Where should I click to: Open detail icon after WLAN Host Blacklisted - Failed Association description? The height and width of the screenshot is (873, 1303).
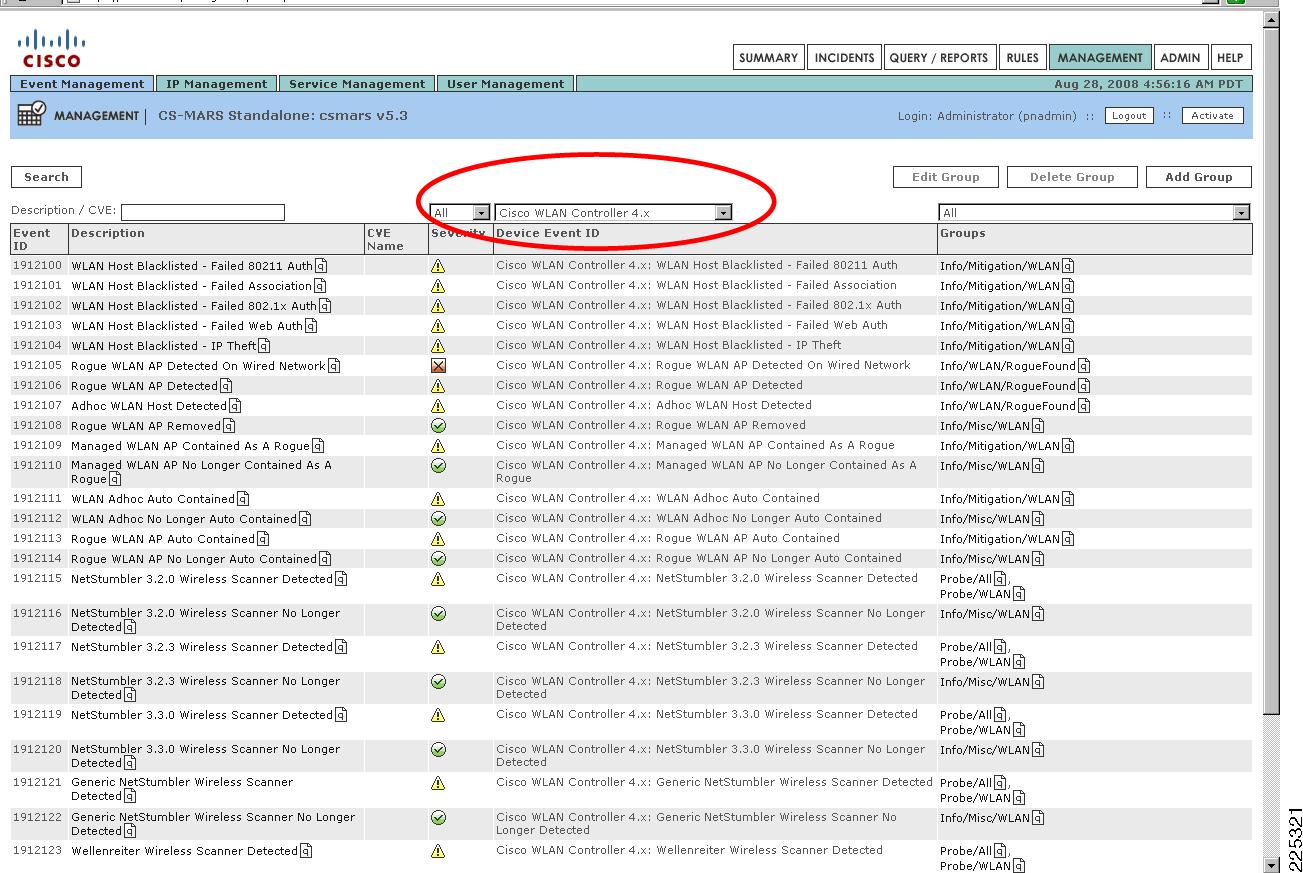(321, 286)
